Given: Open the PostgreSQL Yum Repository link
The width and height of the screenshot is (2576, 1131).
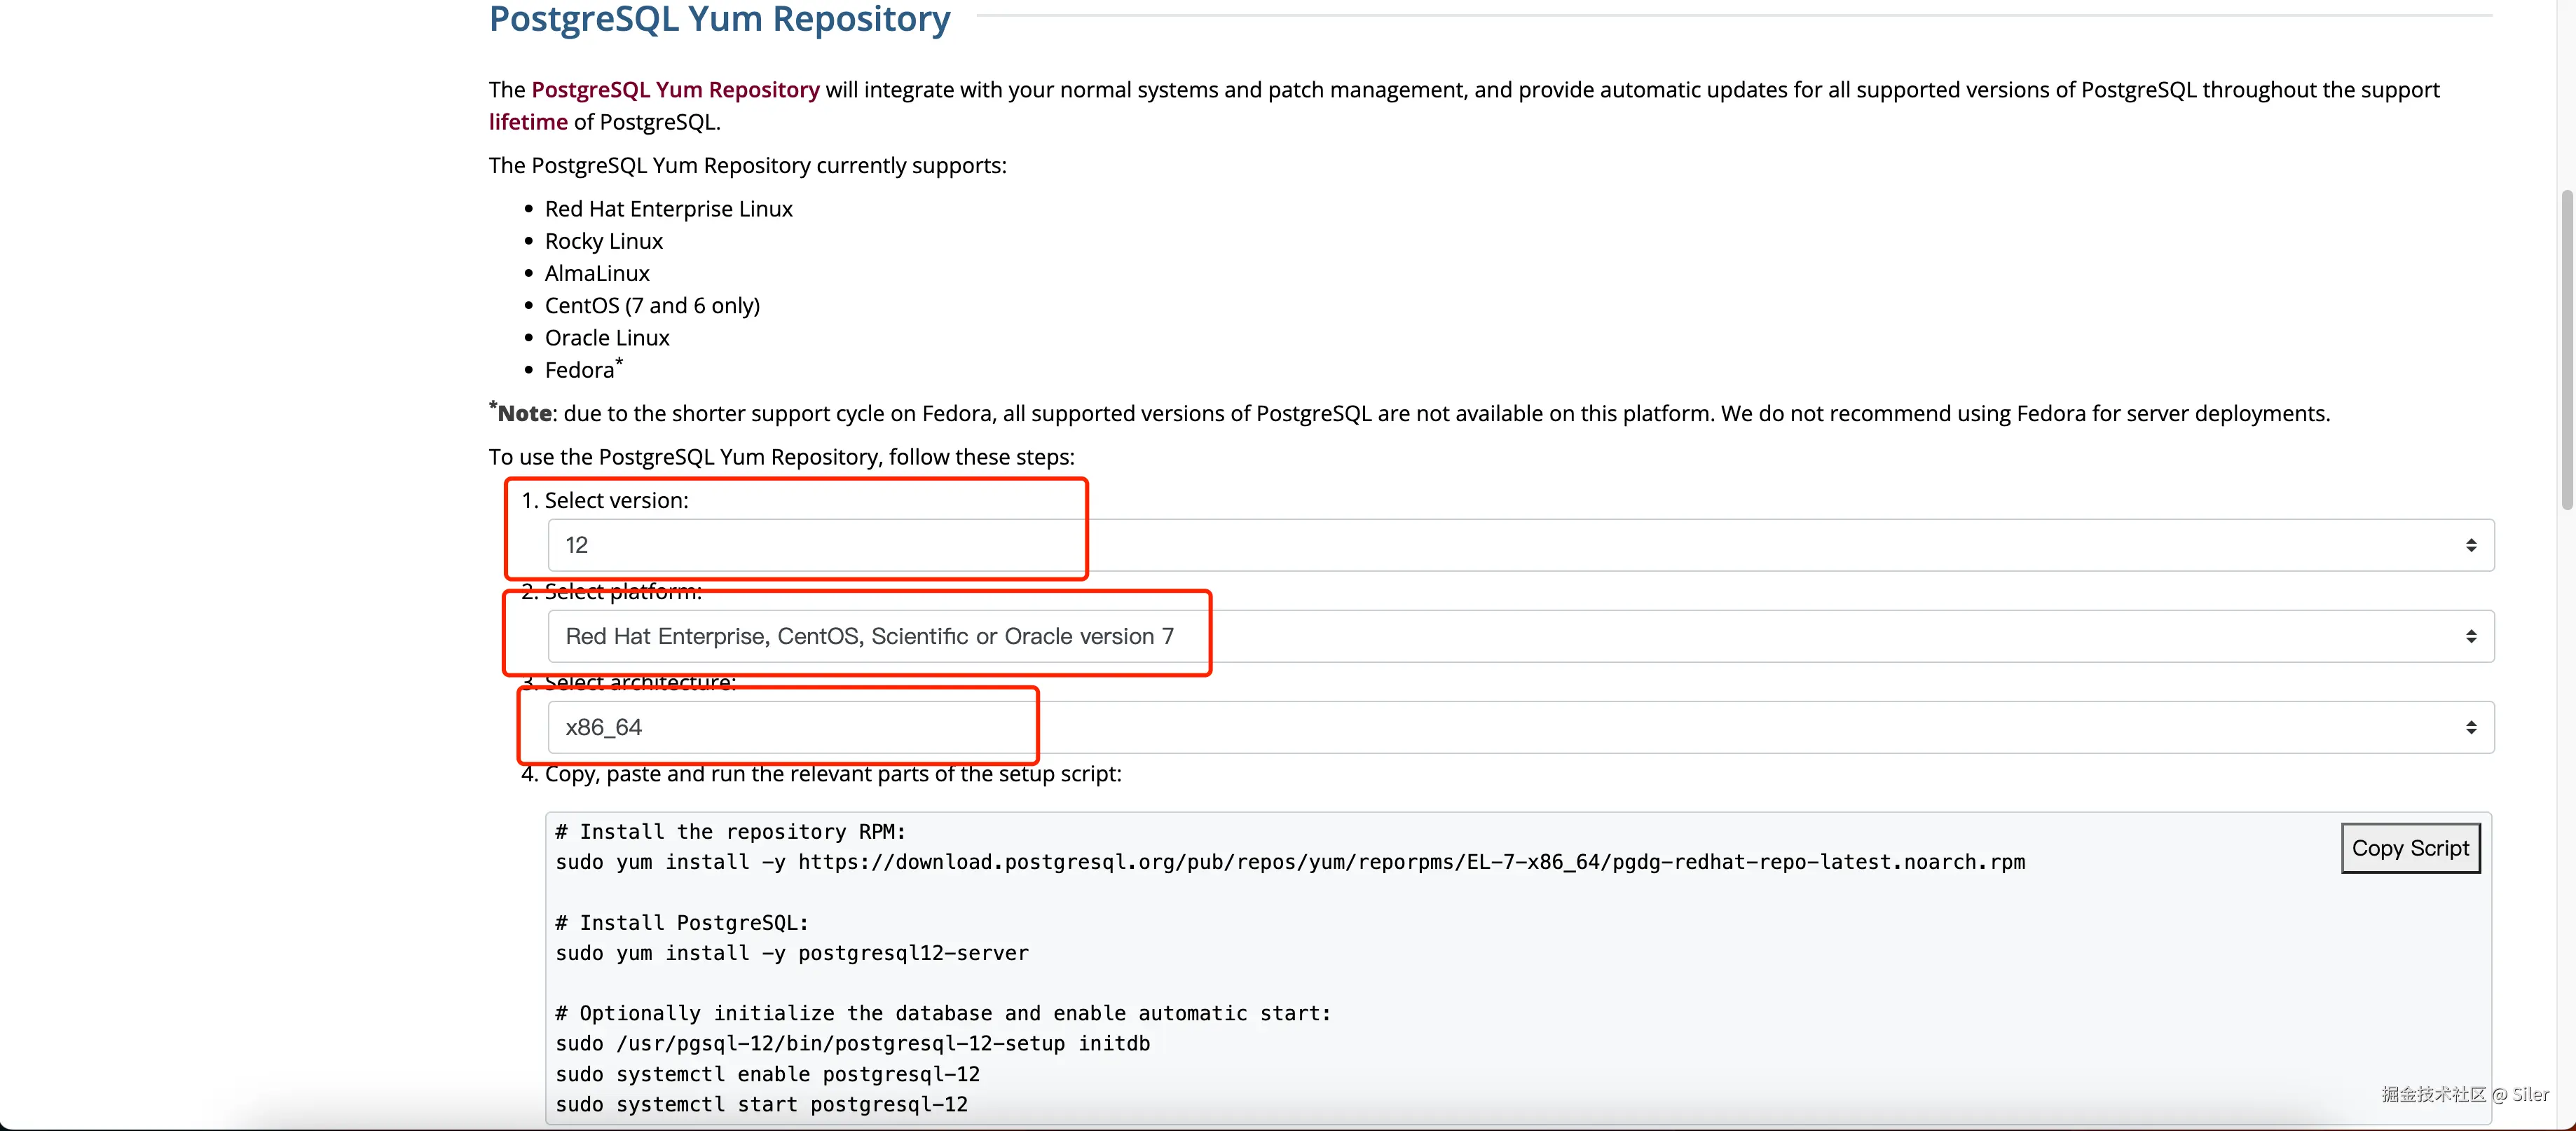Looking at the screenshot, I should tap(675, 90).
